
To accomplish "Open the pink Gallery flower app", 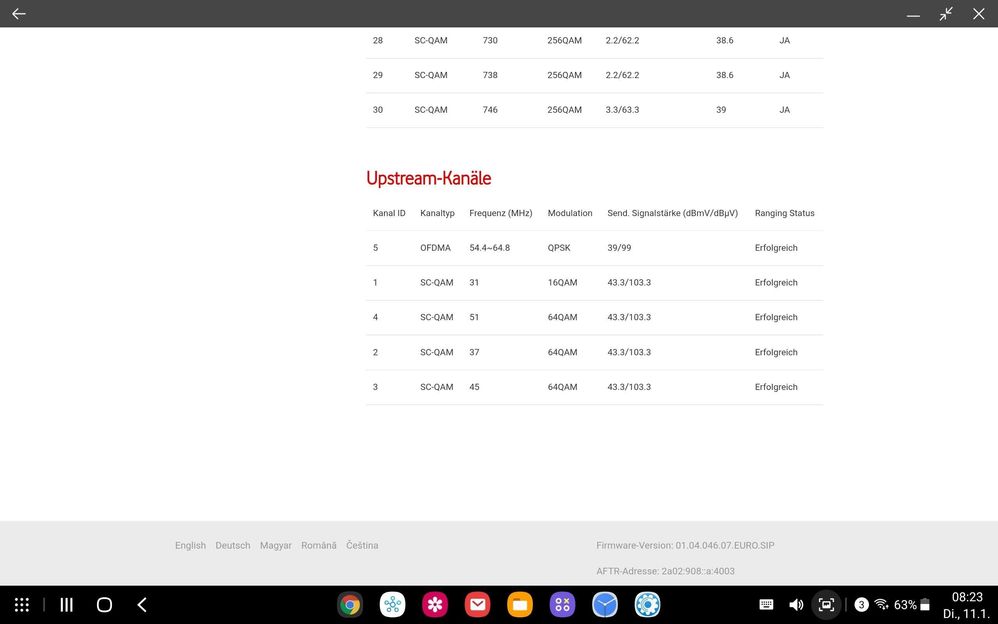I will pyautogui.click(x=434, y=604).
